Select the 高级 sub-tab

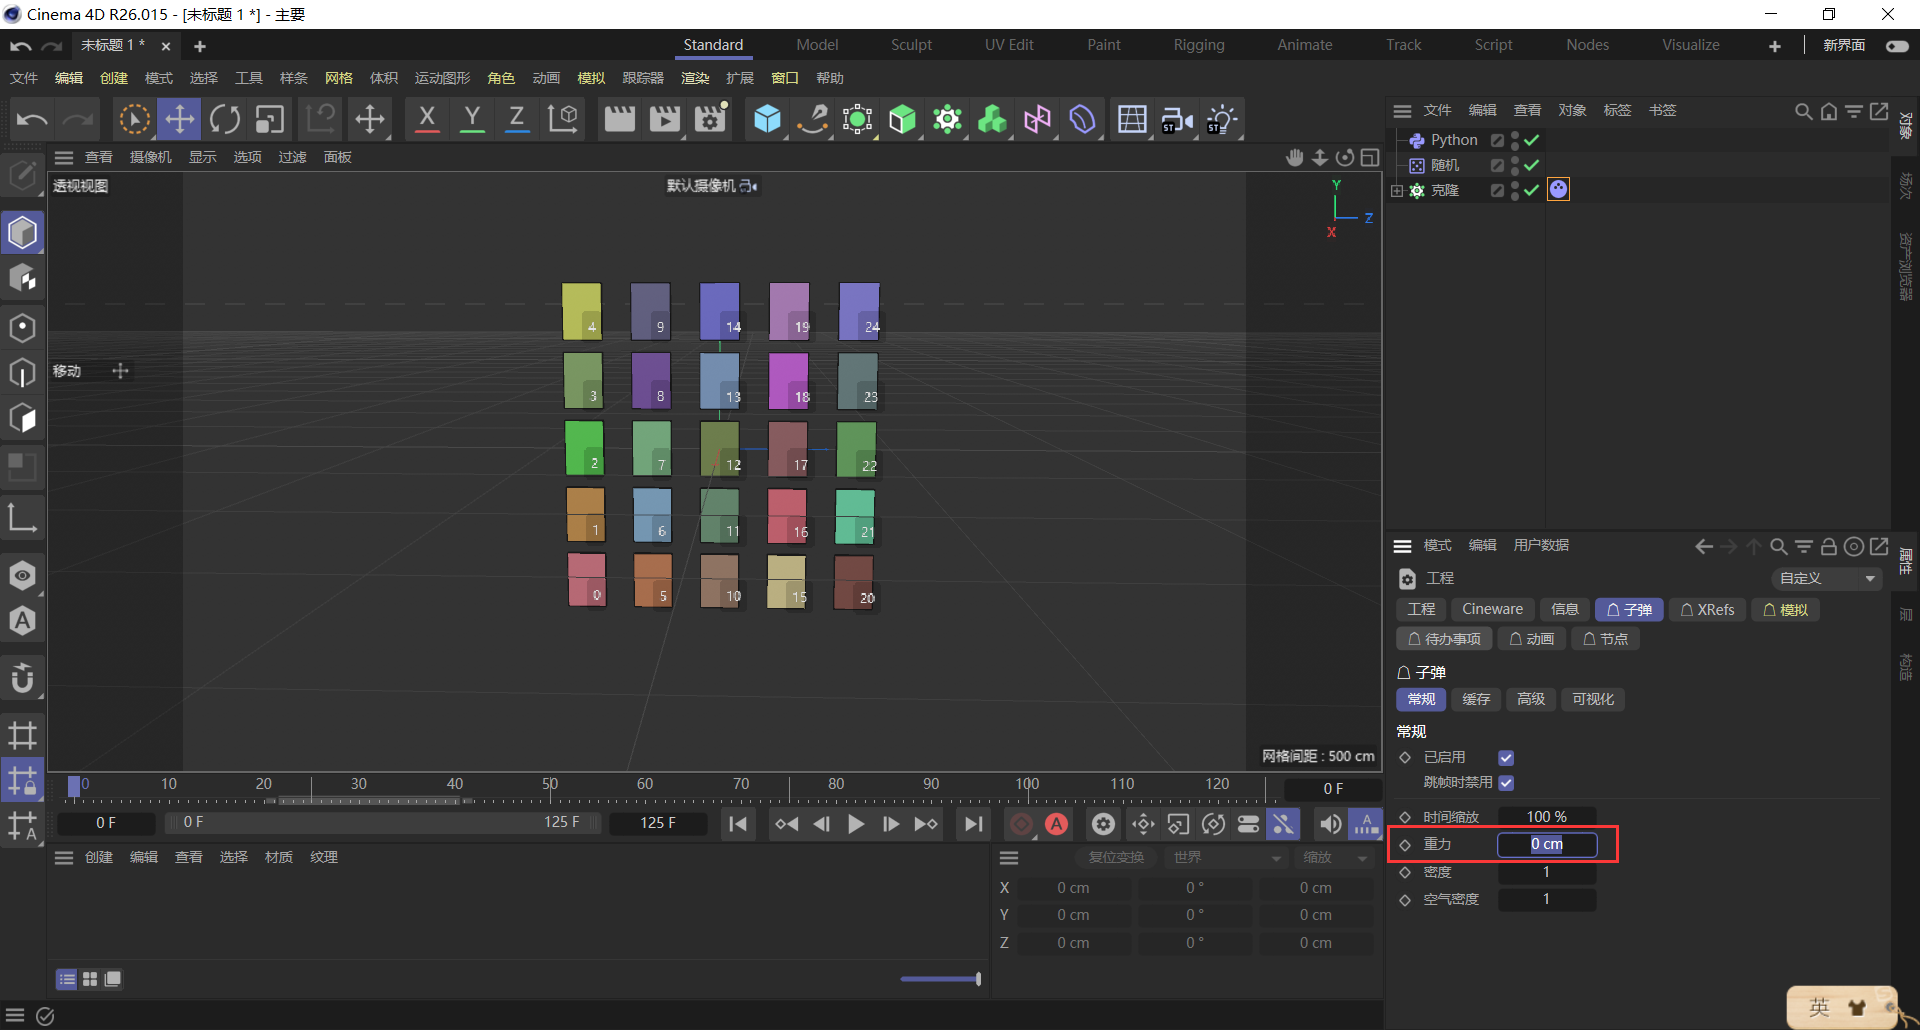pyautogui.click(x=1531, y=700)
